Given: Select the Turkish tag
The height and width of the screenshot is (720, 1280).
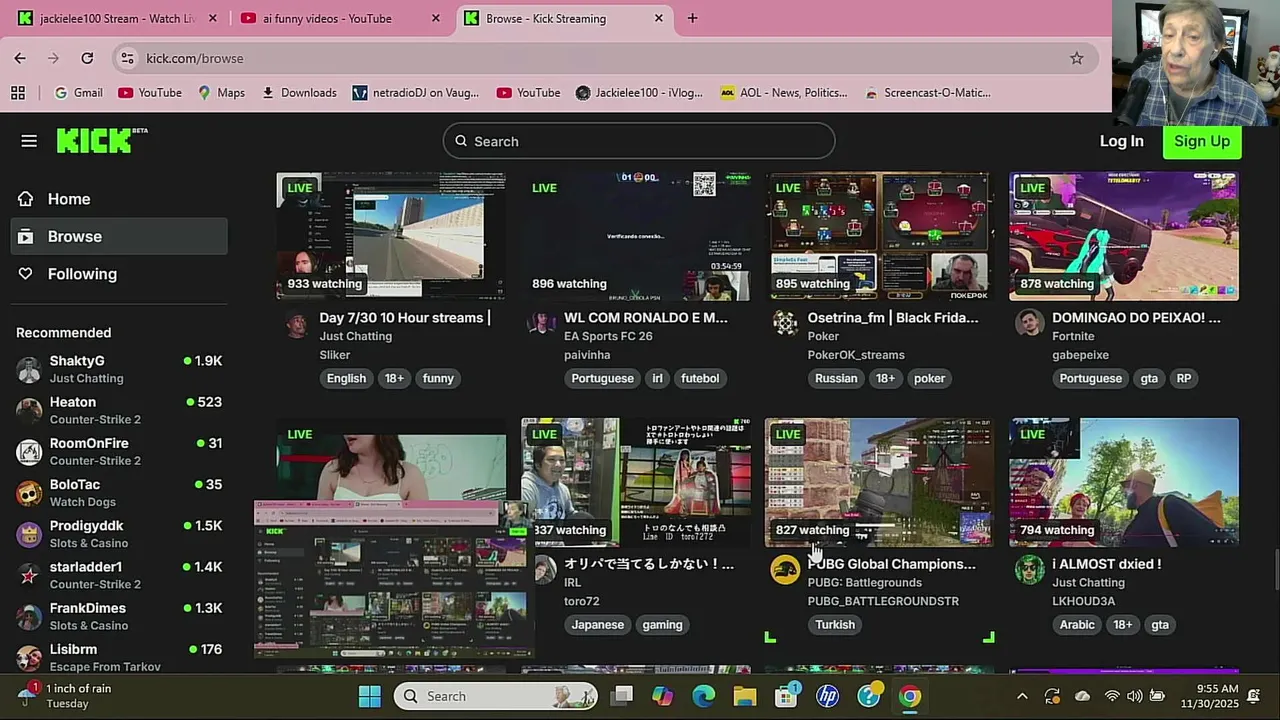Looking at the screenshot, I should [x=835, y=625].
